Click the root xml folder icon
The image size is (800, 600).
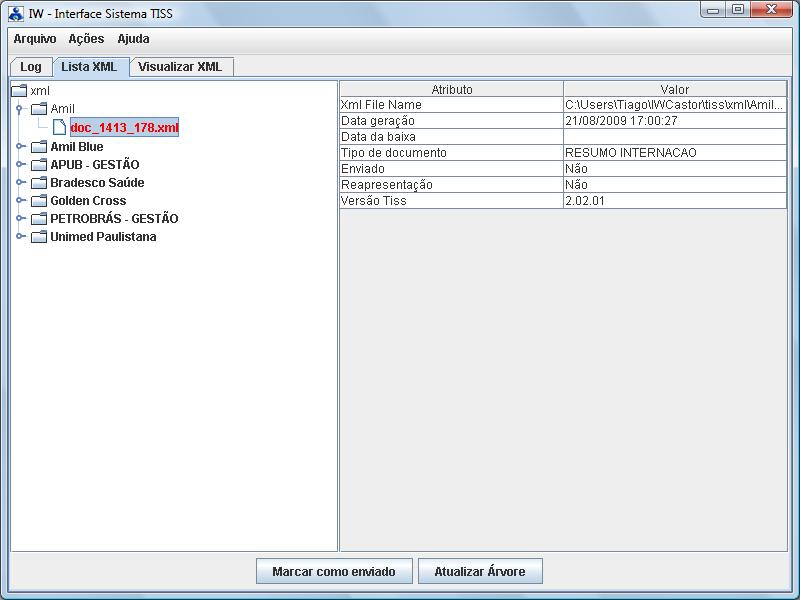tap(19, 91)
